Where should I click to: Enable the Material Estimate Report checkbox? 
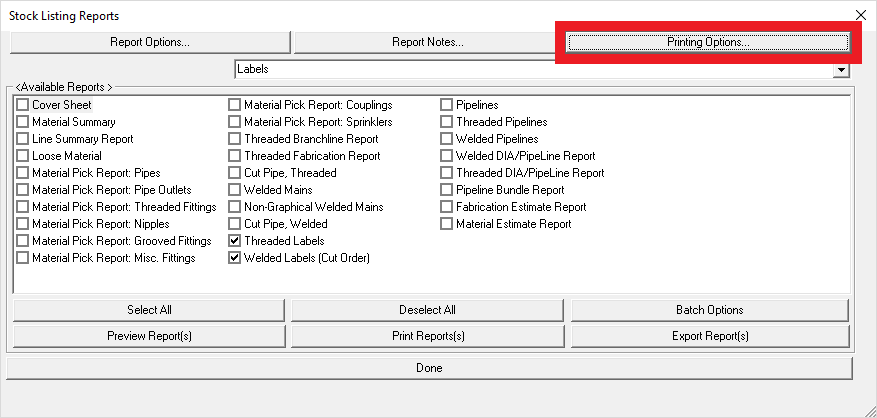point(446,224)
